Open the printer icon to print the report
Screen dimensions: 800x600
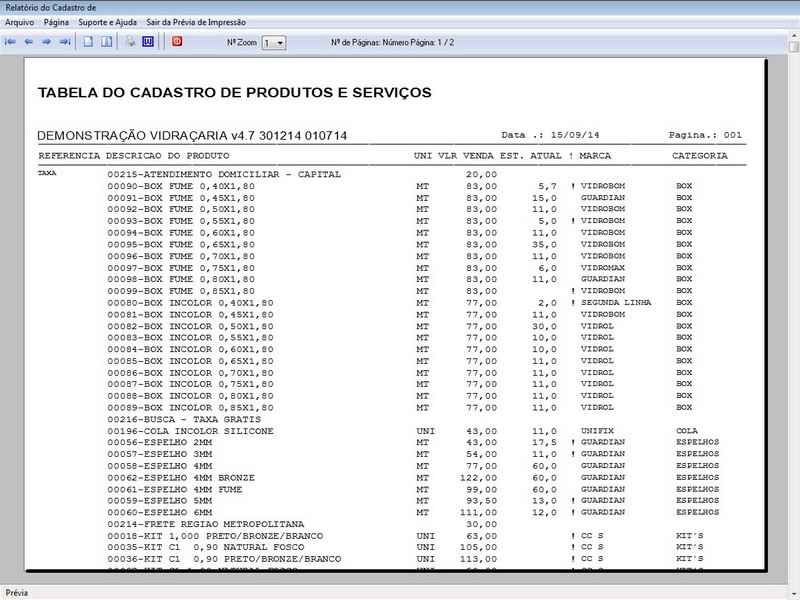131,40
